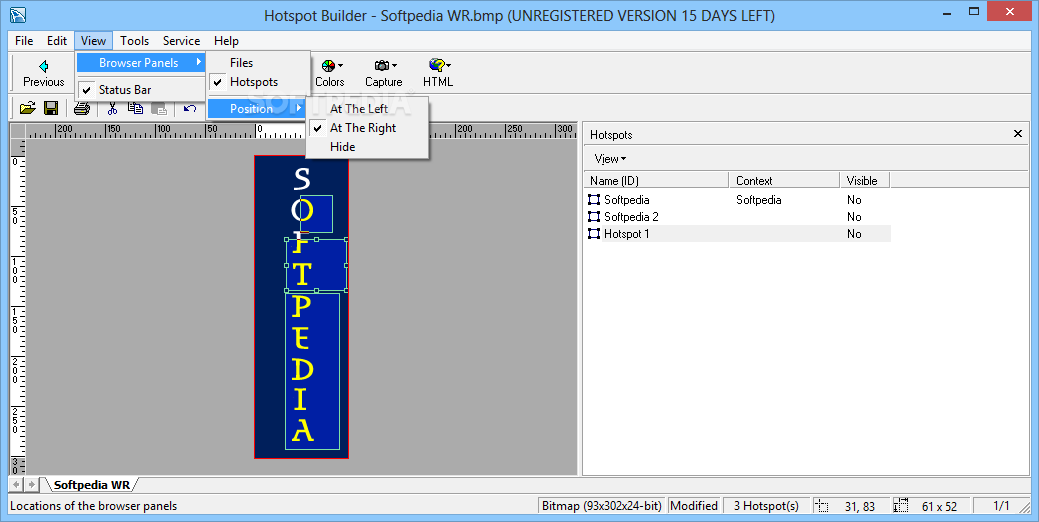This screenshot has height=522, width=1039.
Task: Open the HTML toolbar tool
Action: [438, 73]
